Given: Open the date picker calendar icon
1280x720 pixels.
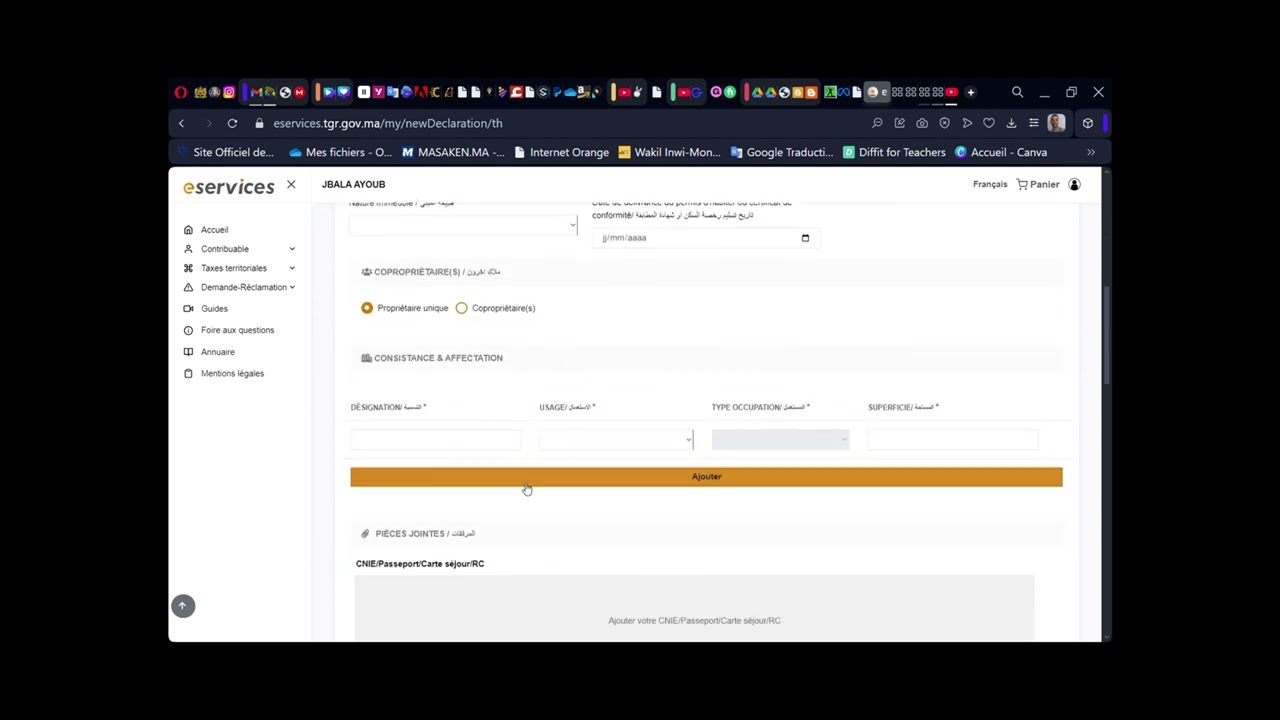Looking at the screenshot, I should (x=805, y=238).
